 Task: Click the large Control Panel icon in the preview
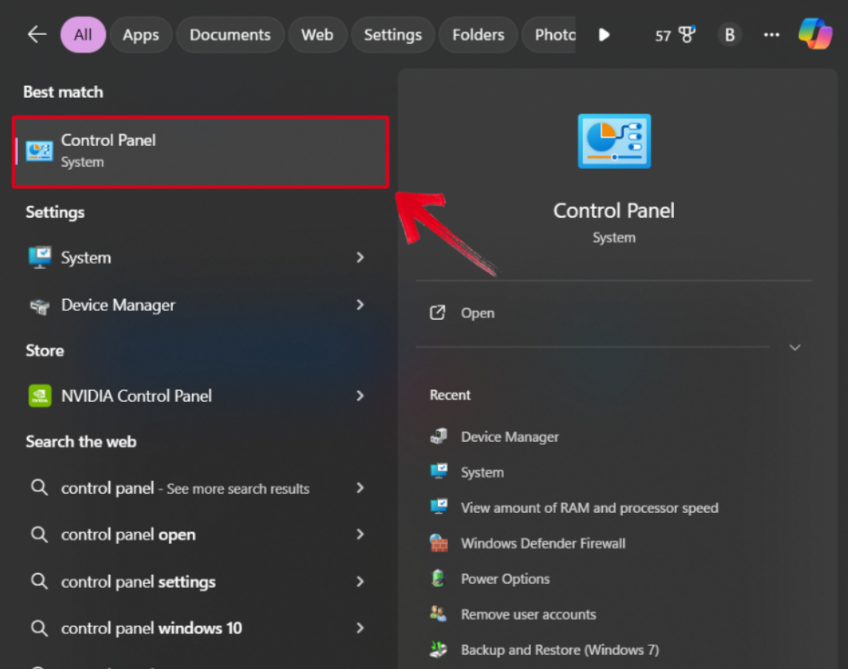point(614,141)
